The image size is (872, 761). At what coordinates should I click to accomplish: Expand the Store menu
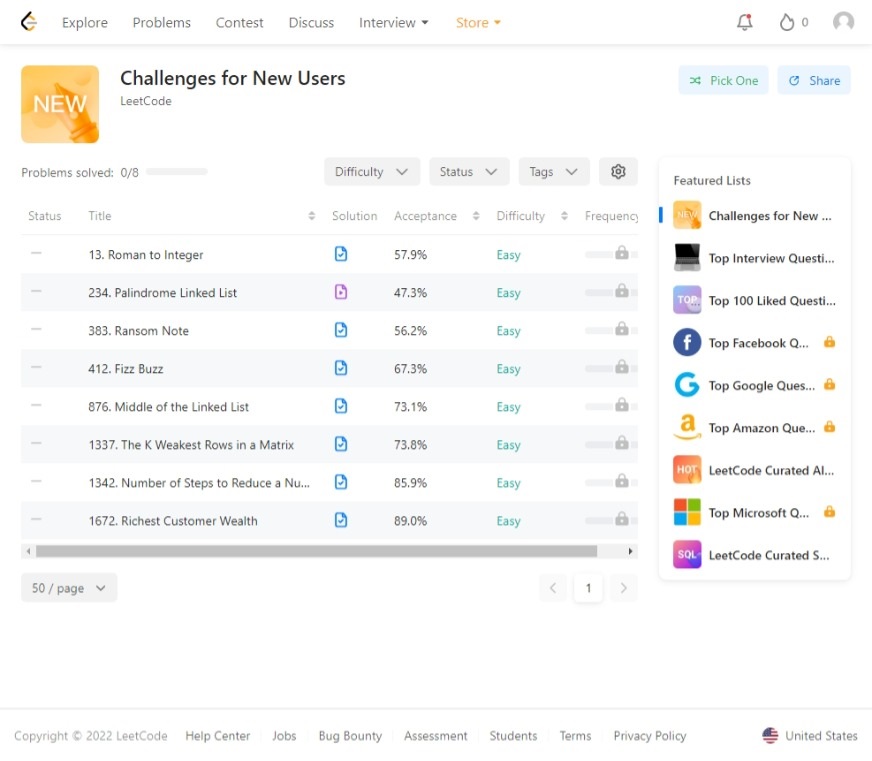pyautogui.click(x=478, y=22)
